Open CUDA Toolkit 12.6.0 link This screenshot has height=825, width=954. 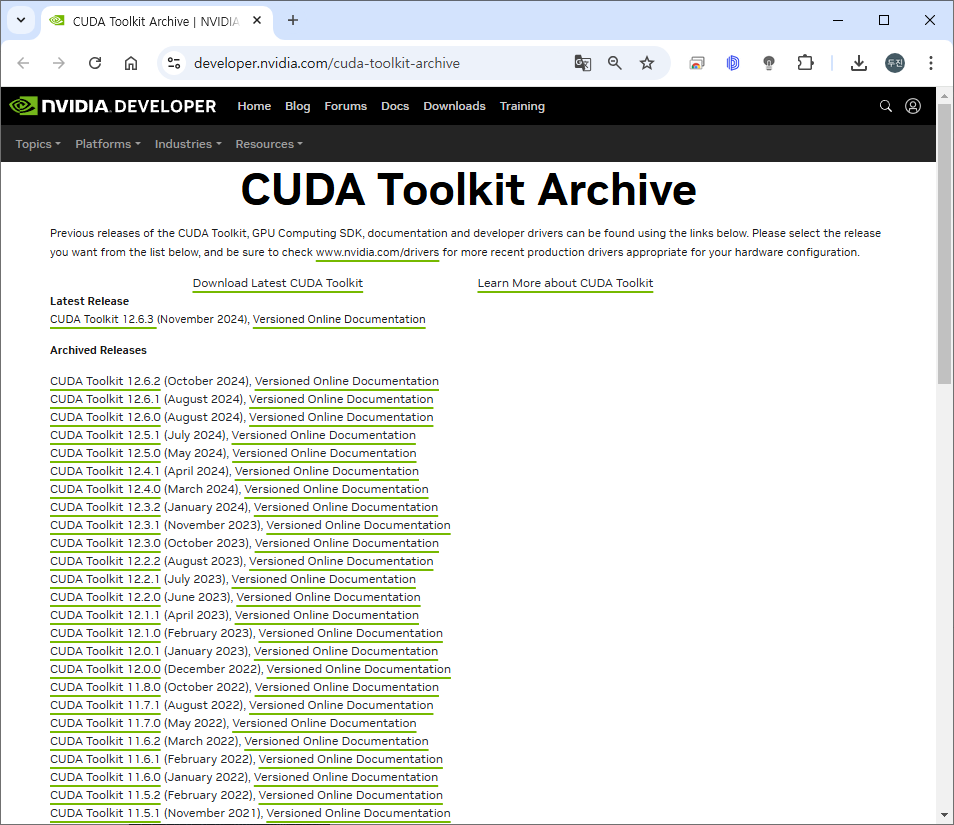(x=105, y=417)
